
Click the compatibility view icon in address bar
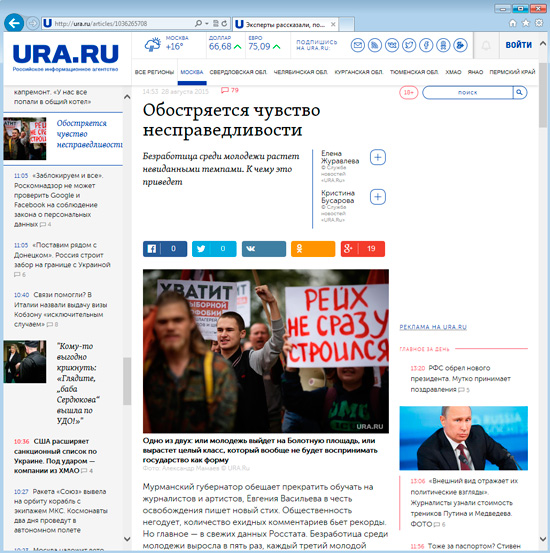pyautogui.click(x=216, y=24)
